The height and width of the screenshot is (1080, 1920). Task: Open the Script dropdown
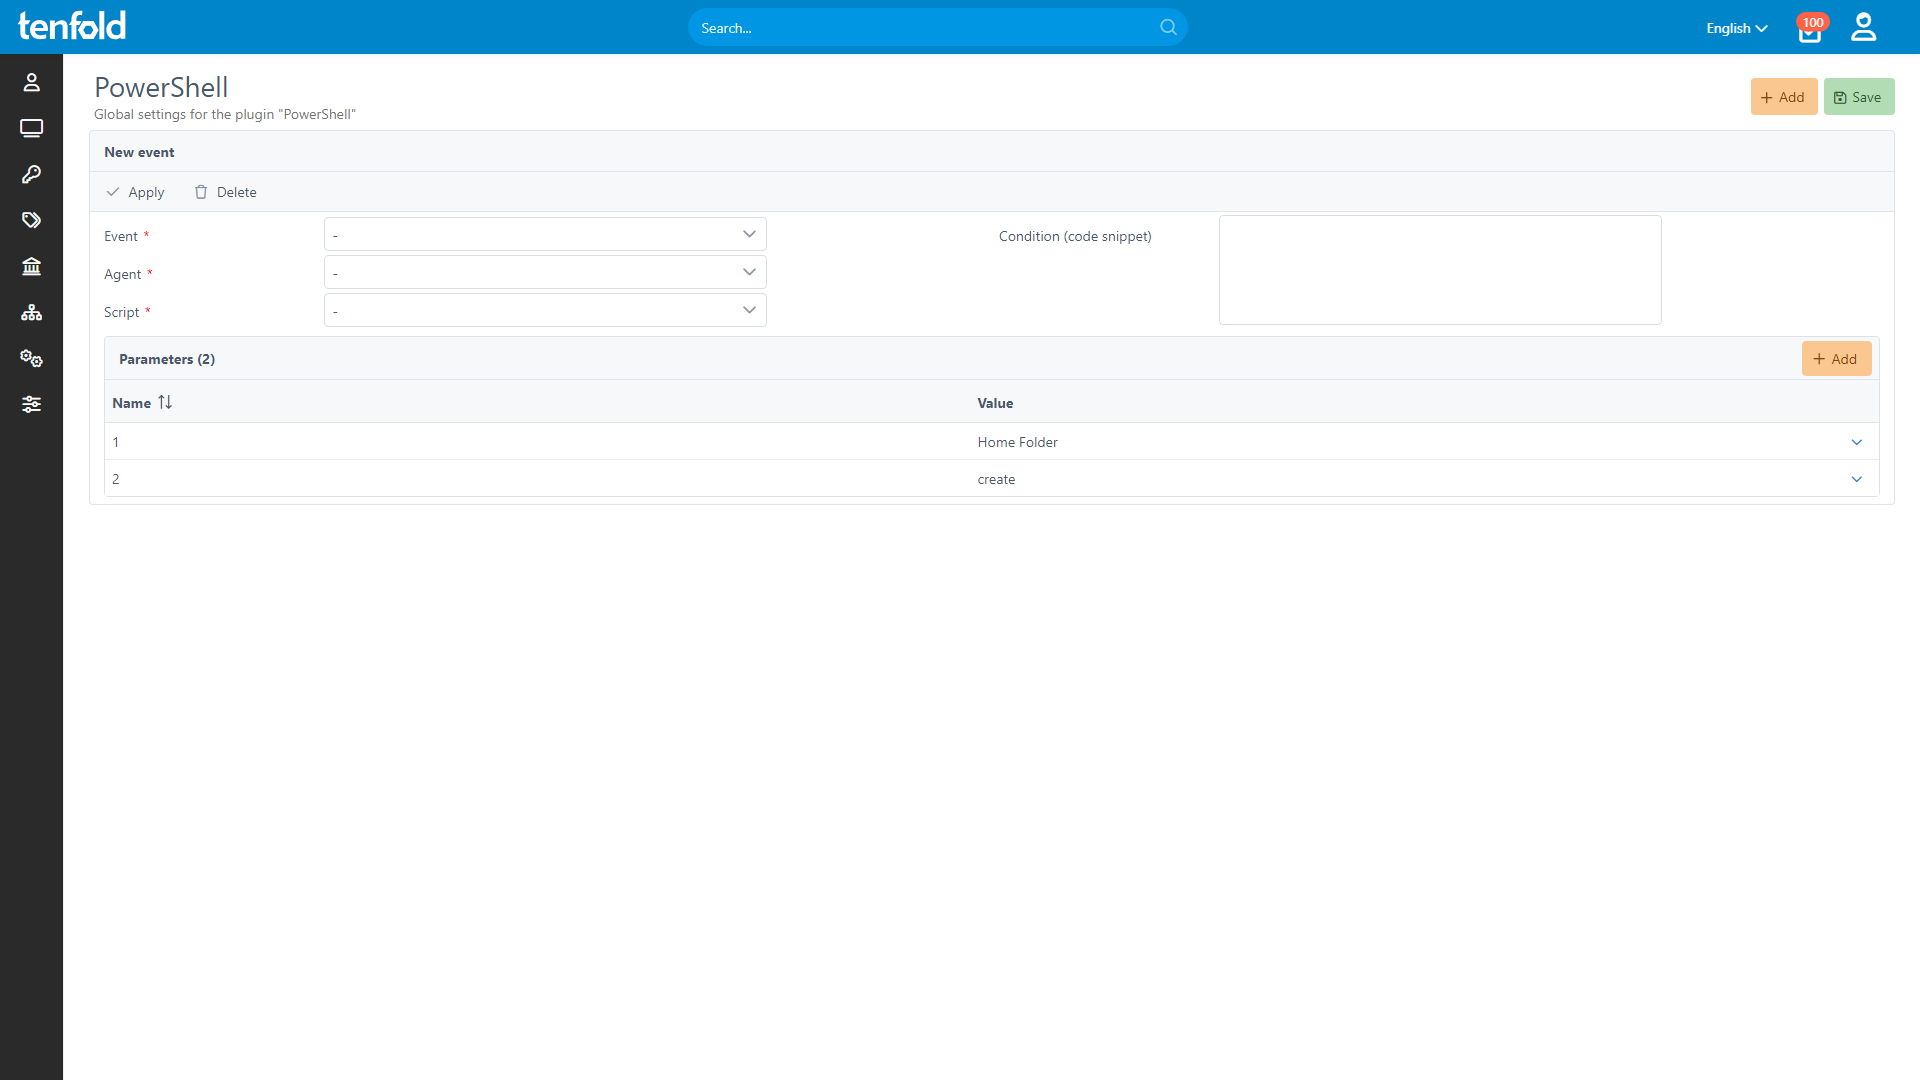545,310
